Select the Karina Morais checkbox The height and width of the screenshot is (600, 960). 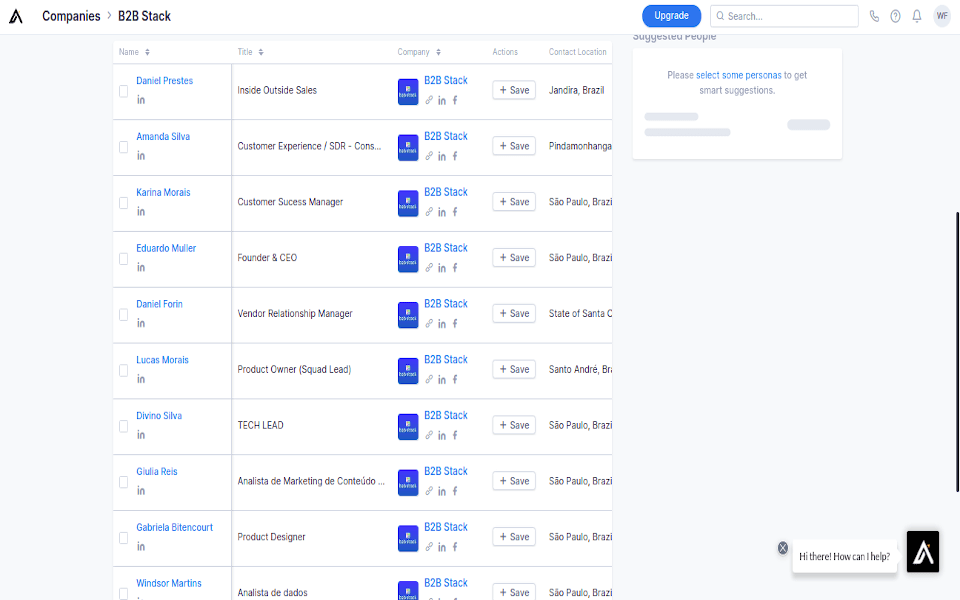[124, 203]
